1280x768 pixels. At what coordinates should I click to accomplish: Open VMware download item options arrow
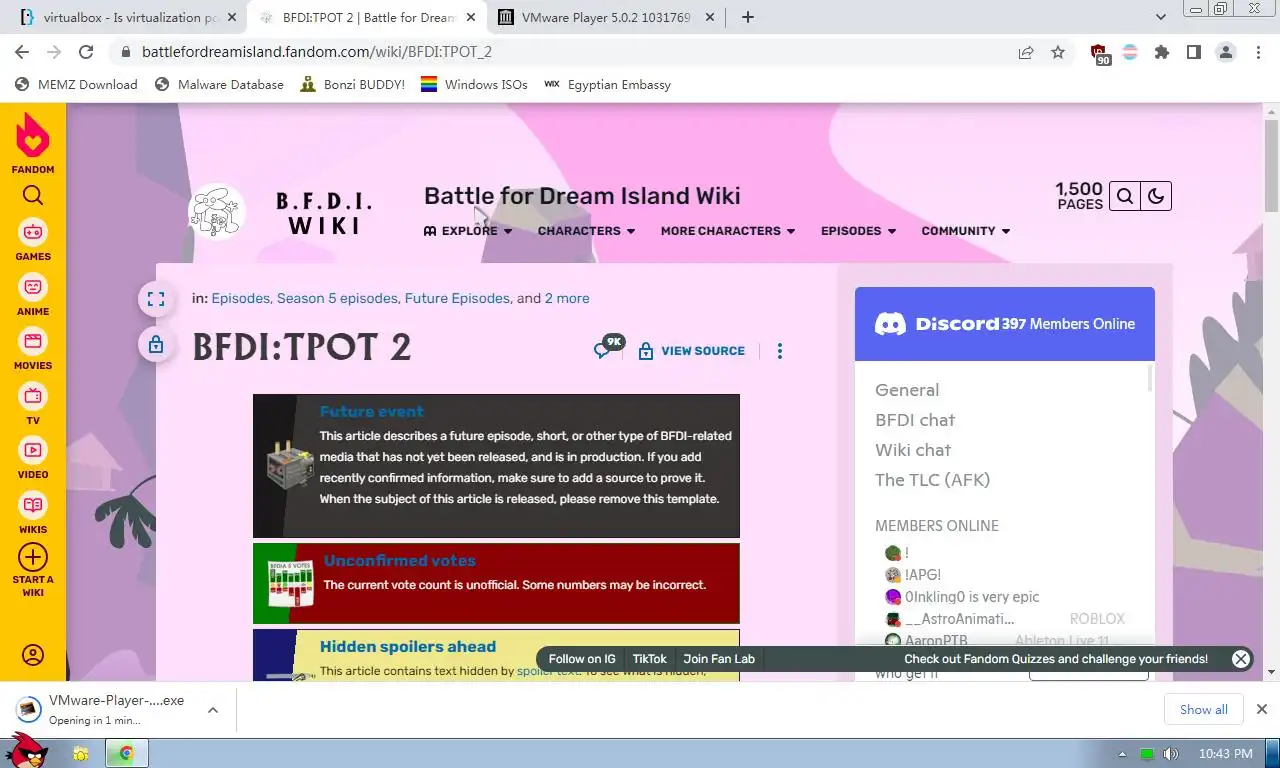(x=213, y=710)
